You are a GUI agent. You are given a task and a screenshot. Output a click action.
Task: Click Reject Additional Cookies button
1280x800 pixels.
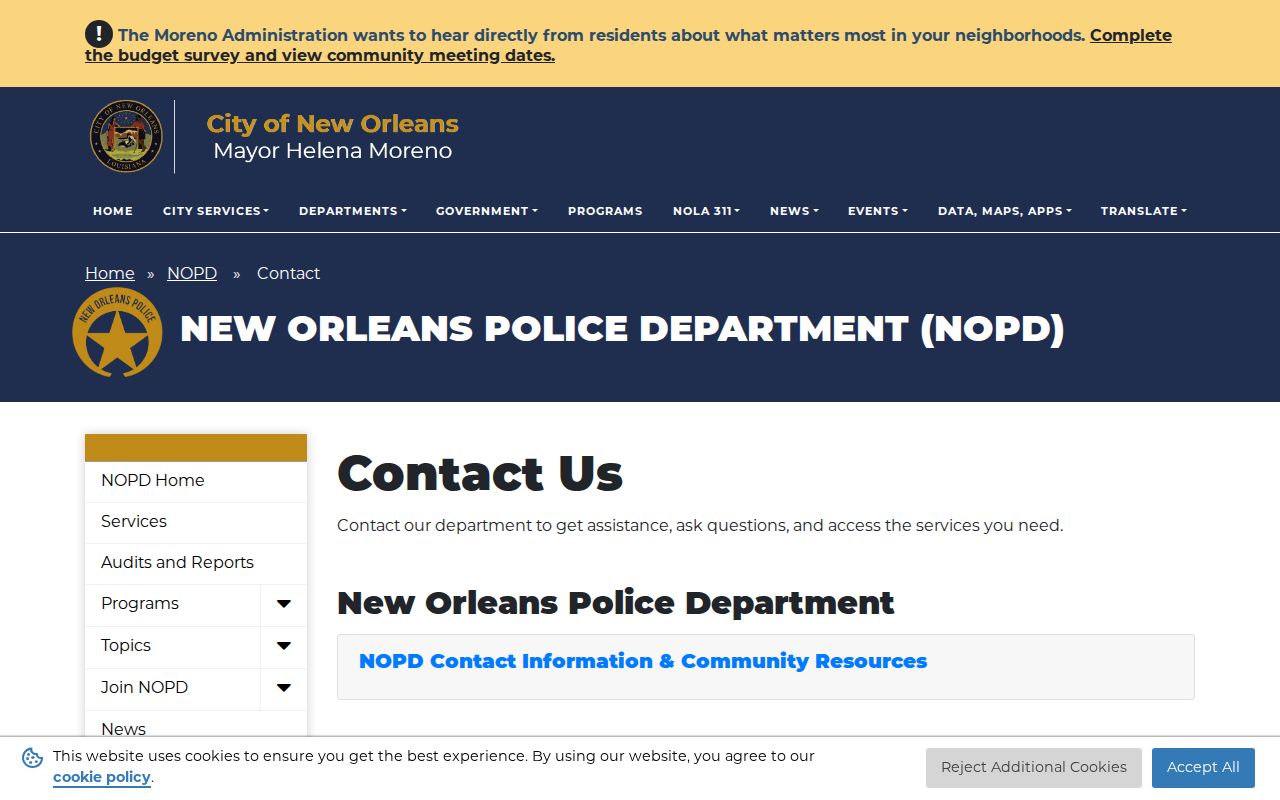coord(1034,767)
